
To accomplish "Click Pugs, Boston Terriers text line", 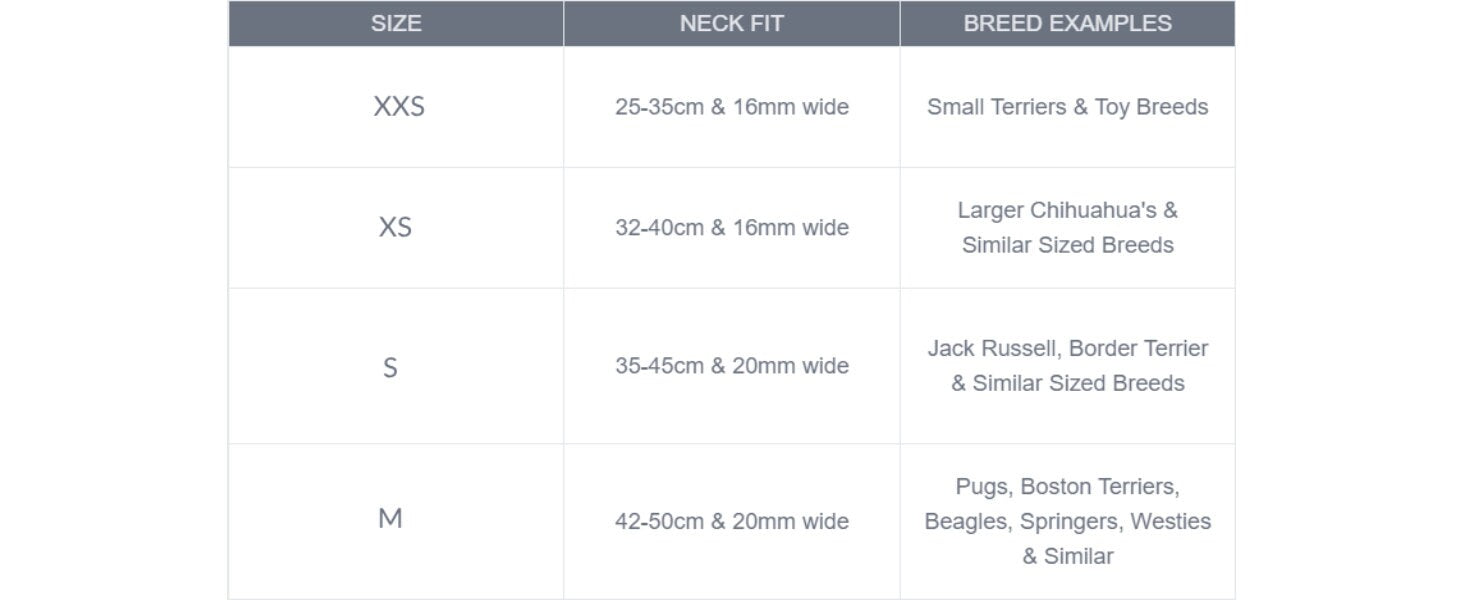I will click(x=1067, y=487).
